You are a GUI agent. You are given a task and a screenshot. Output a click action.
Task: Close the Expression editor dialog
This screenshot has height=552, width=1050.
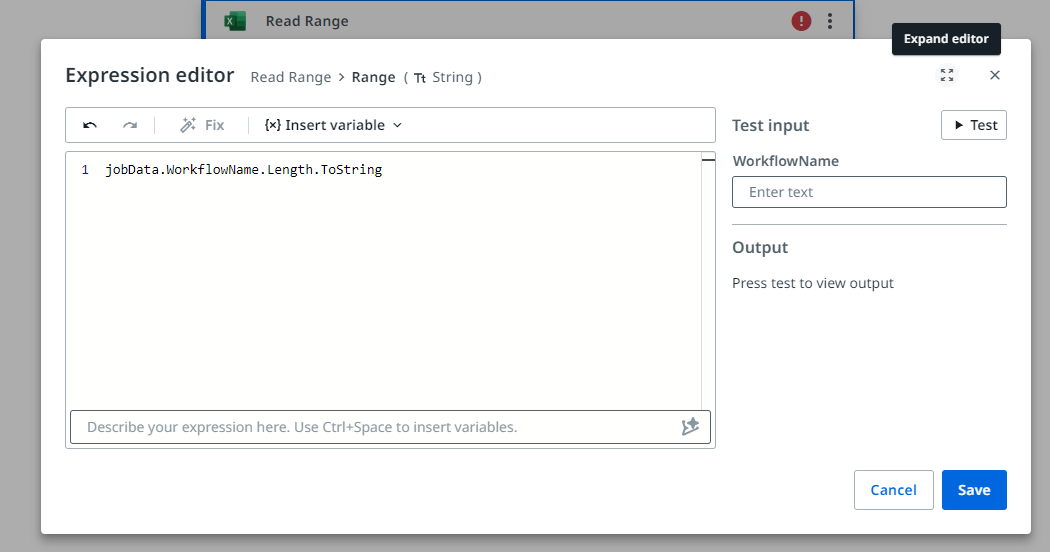point(995,75)
